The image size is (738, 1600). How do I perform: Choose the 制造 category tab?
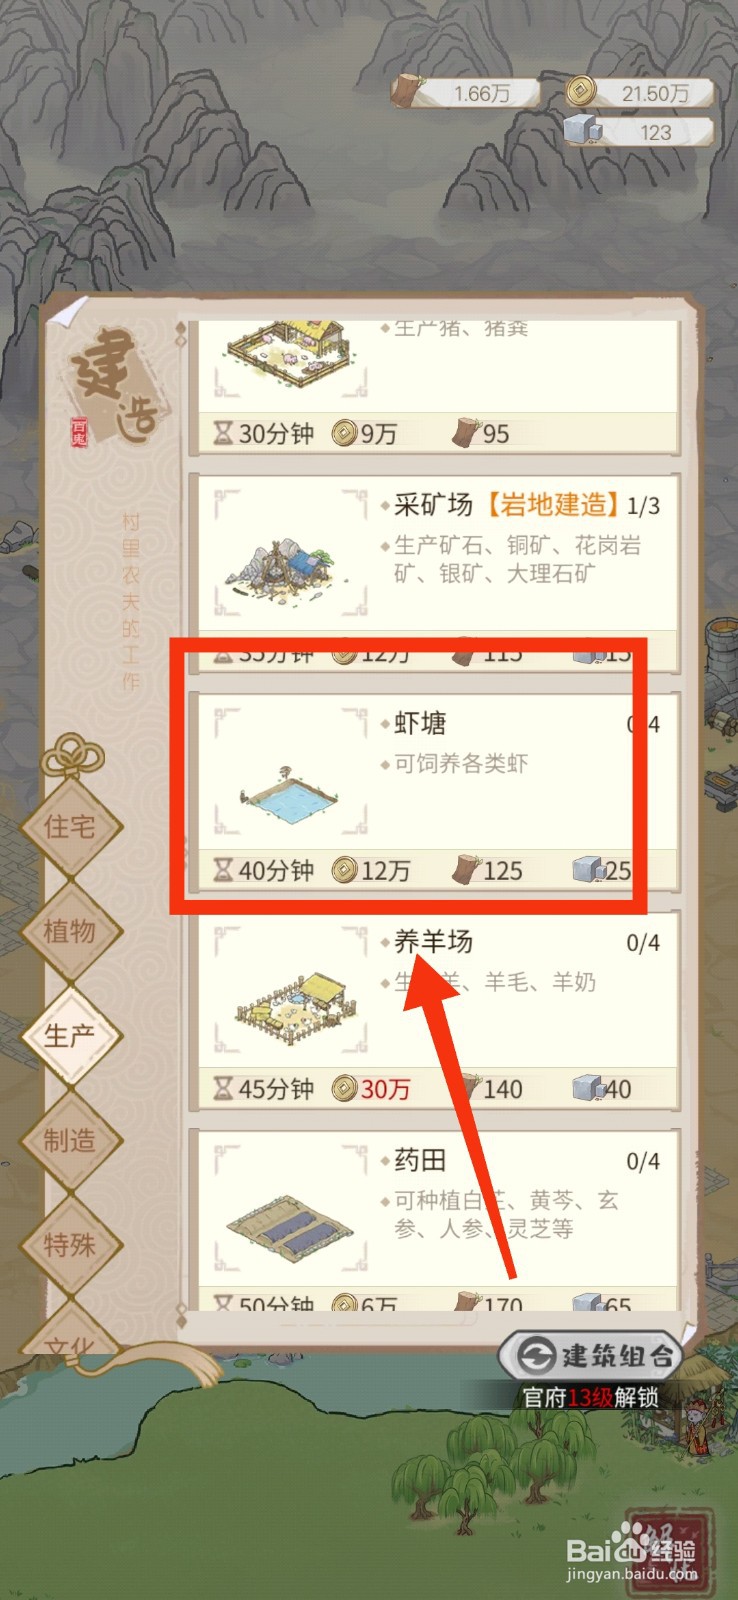click(70, 1140)
